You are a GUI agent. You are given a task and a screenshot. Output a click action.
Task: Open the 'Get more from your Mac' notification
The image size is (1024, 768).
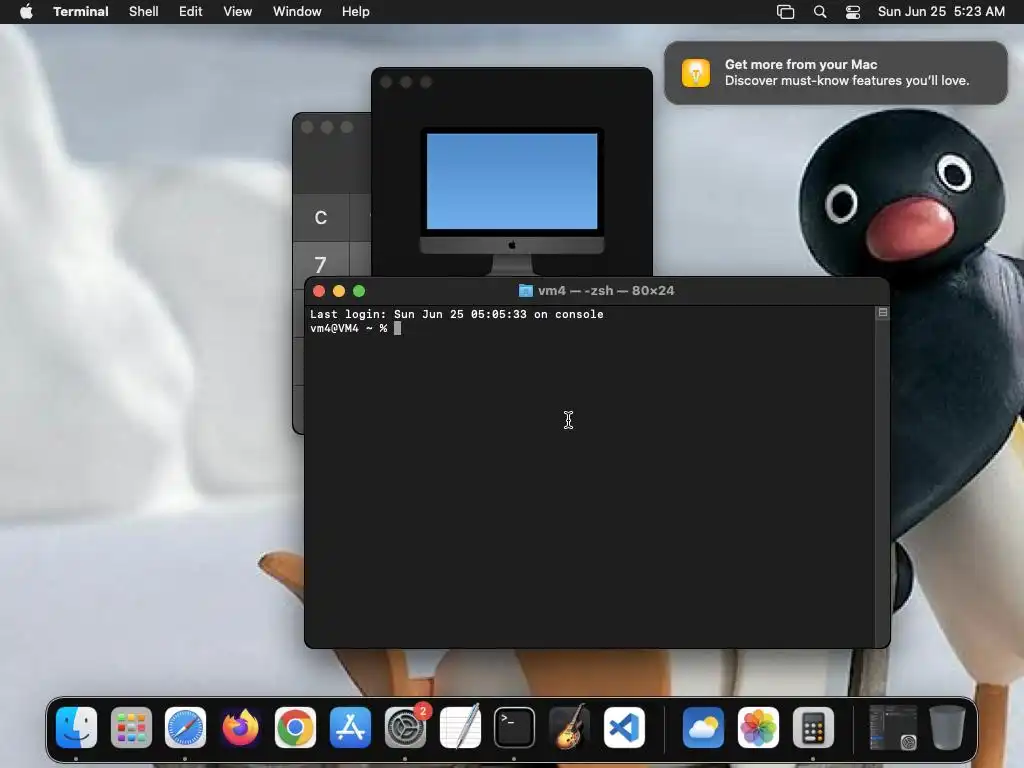(836, 72)
